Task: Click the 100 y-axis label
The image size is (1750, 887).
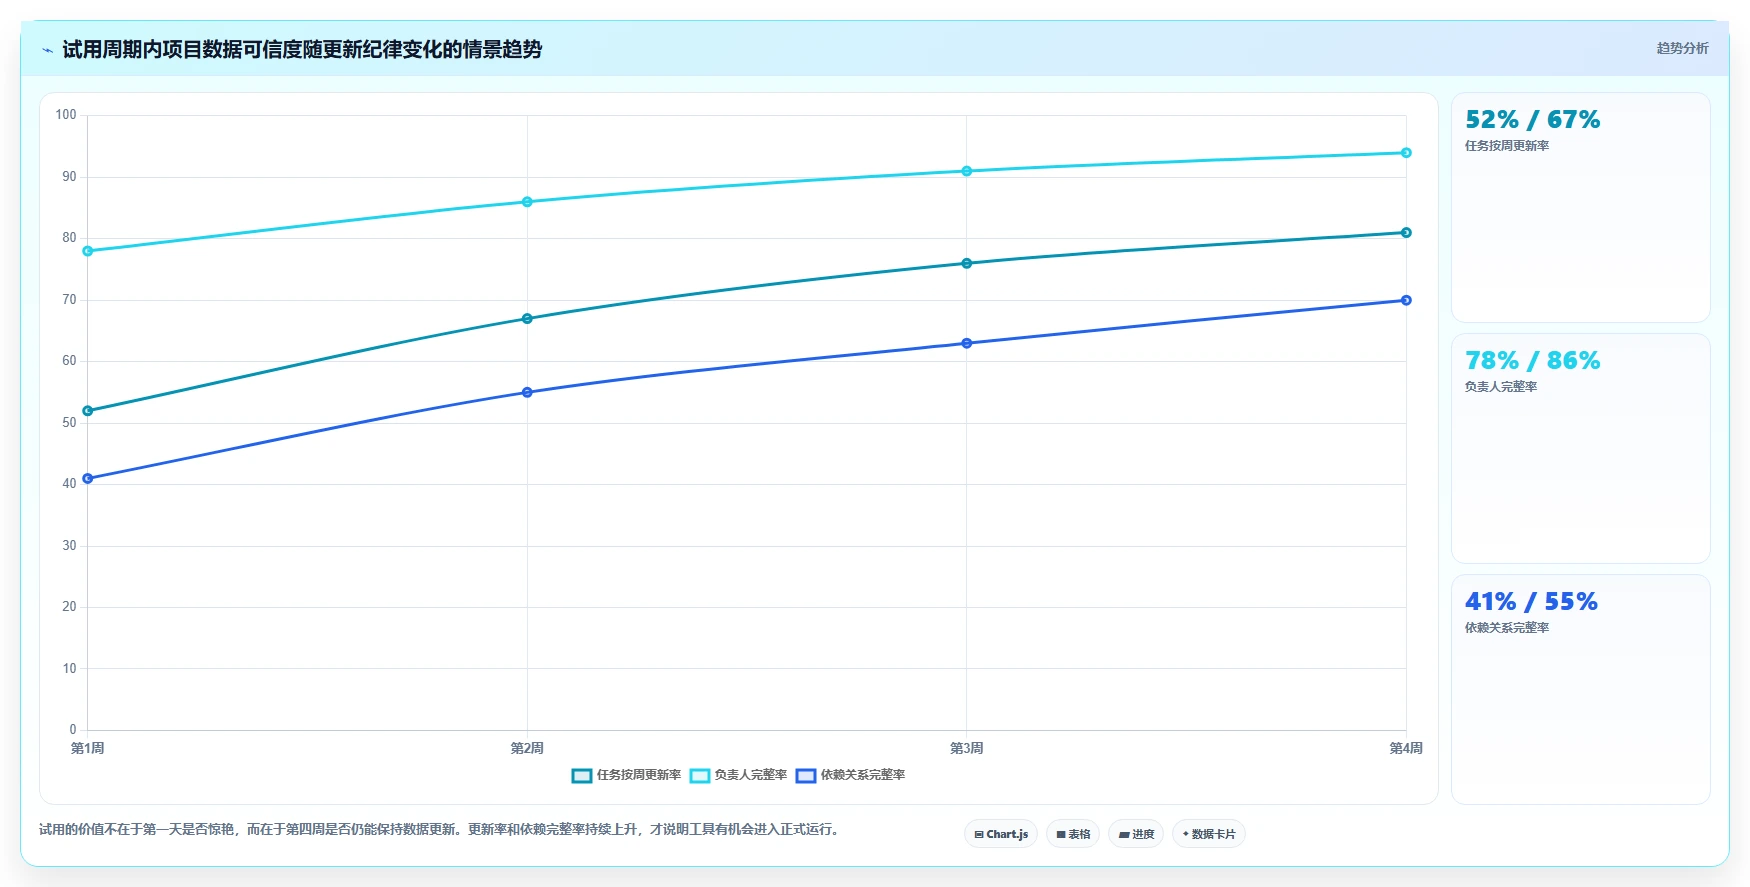Action: [66, 115]
